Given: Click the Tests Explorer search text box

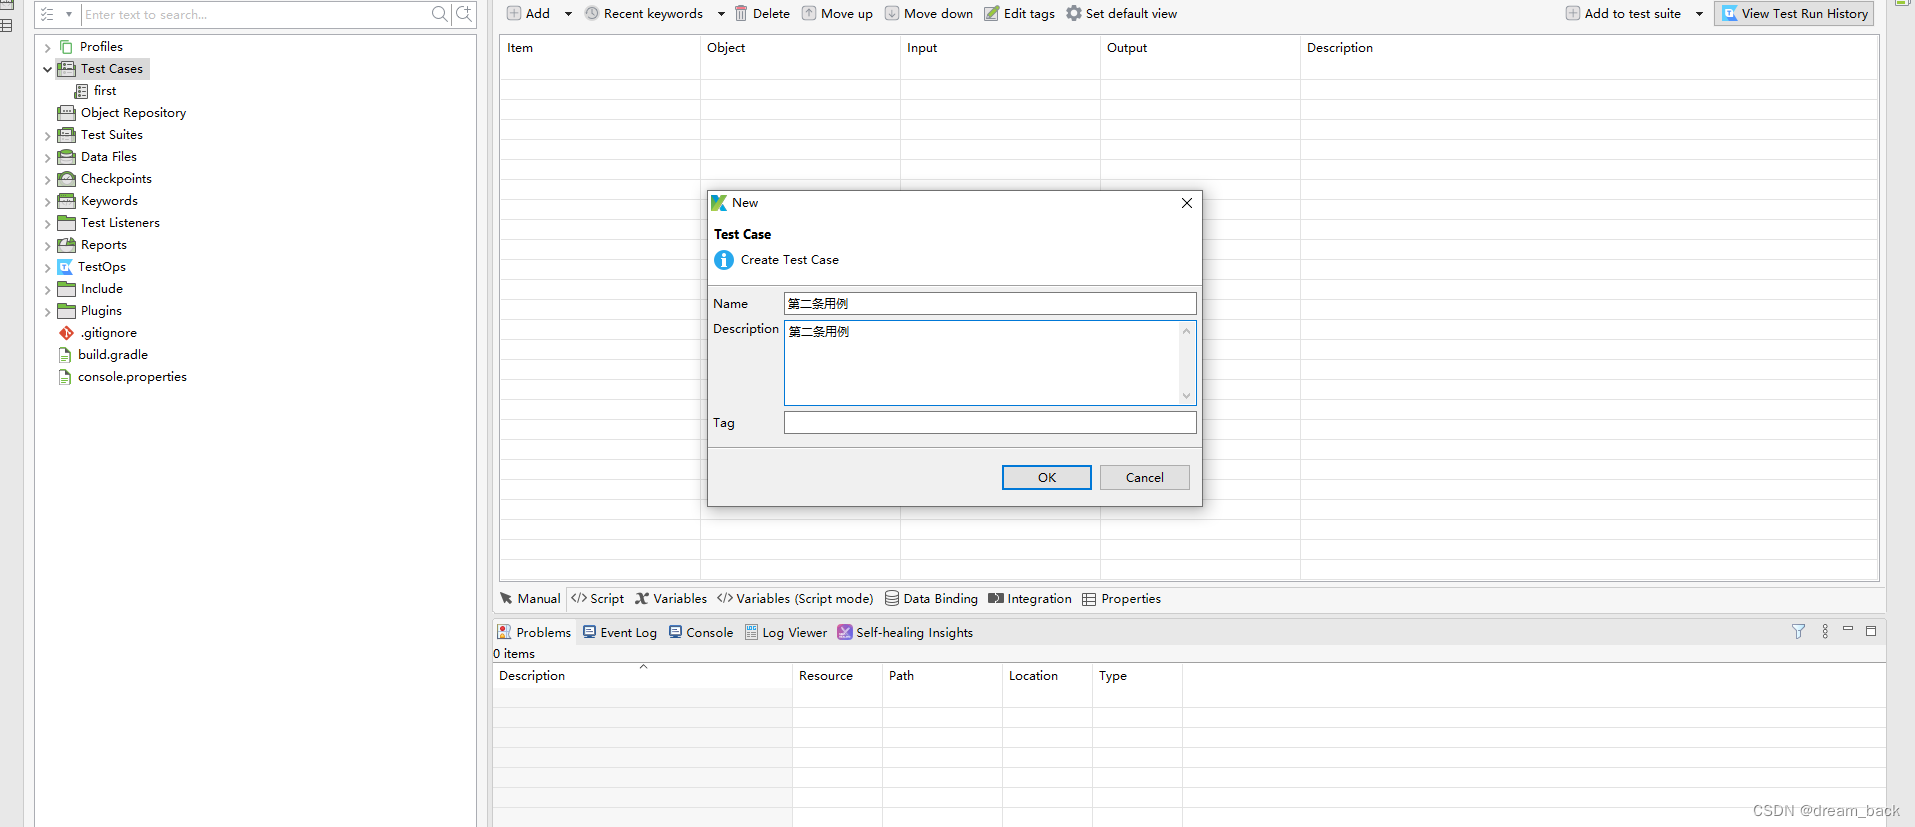Looking at the screenshot, I should click(255, 14).
